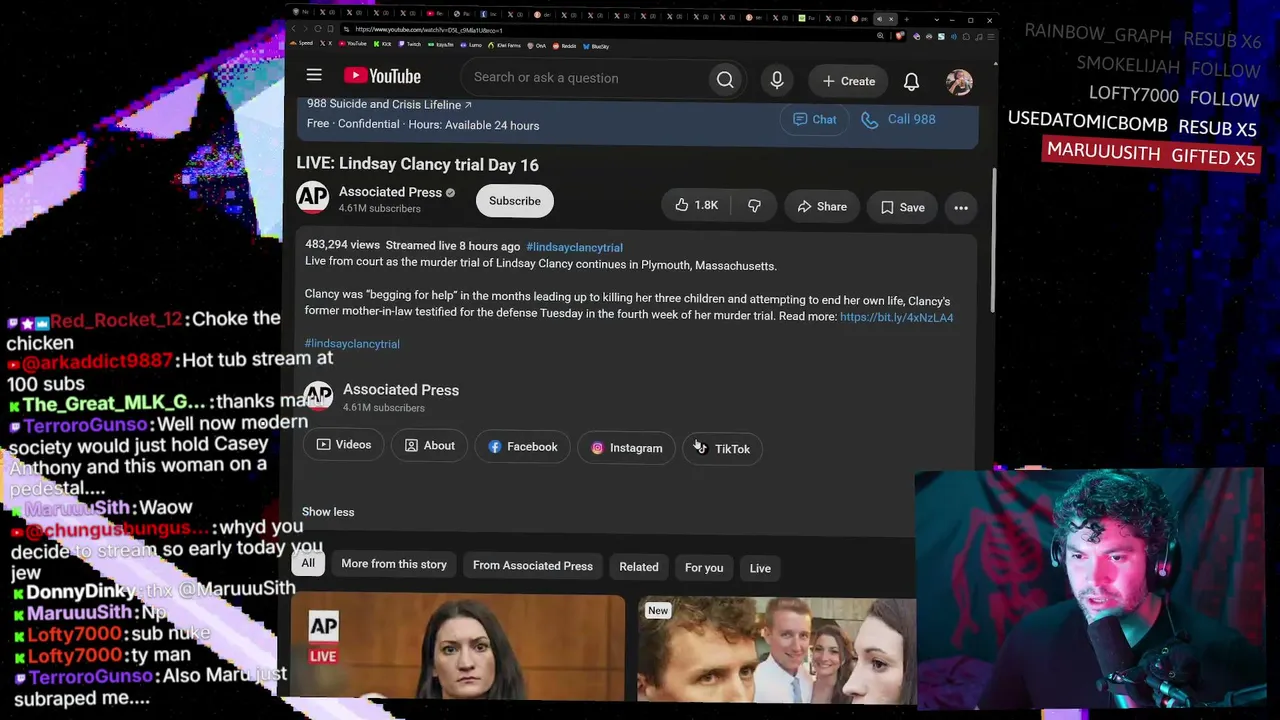Click the Create button
Viewport: 1280px width, 720px height.
point(849,81)
